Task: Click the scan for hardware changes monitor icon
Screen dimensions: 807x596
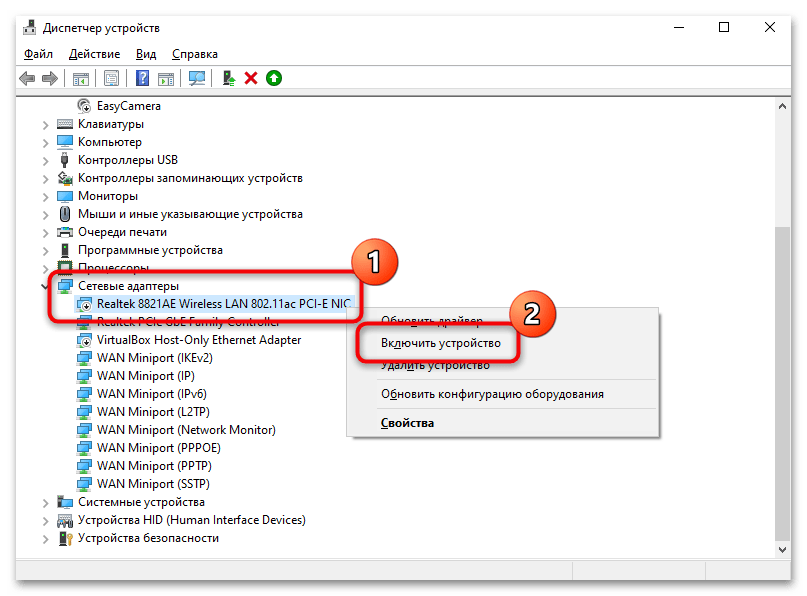Action: (197, 78)
